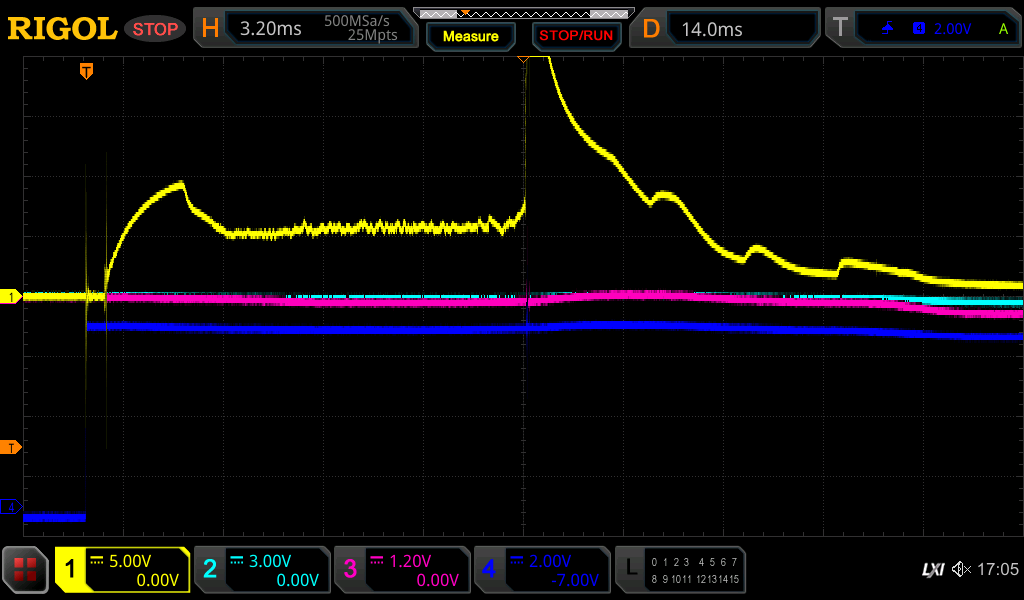The image size is (1024, 600).
Task: Open horizontal timebase 3.20ms settings
Action: pyautogui.click(x=305, y=29)
